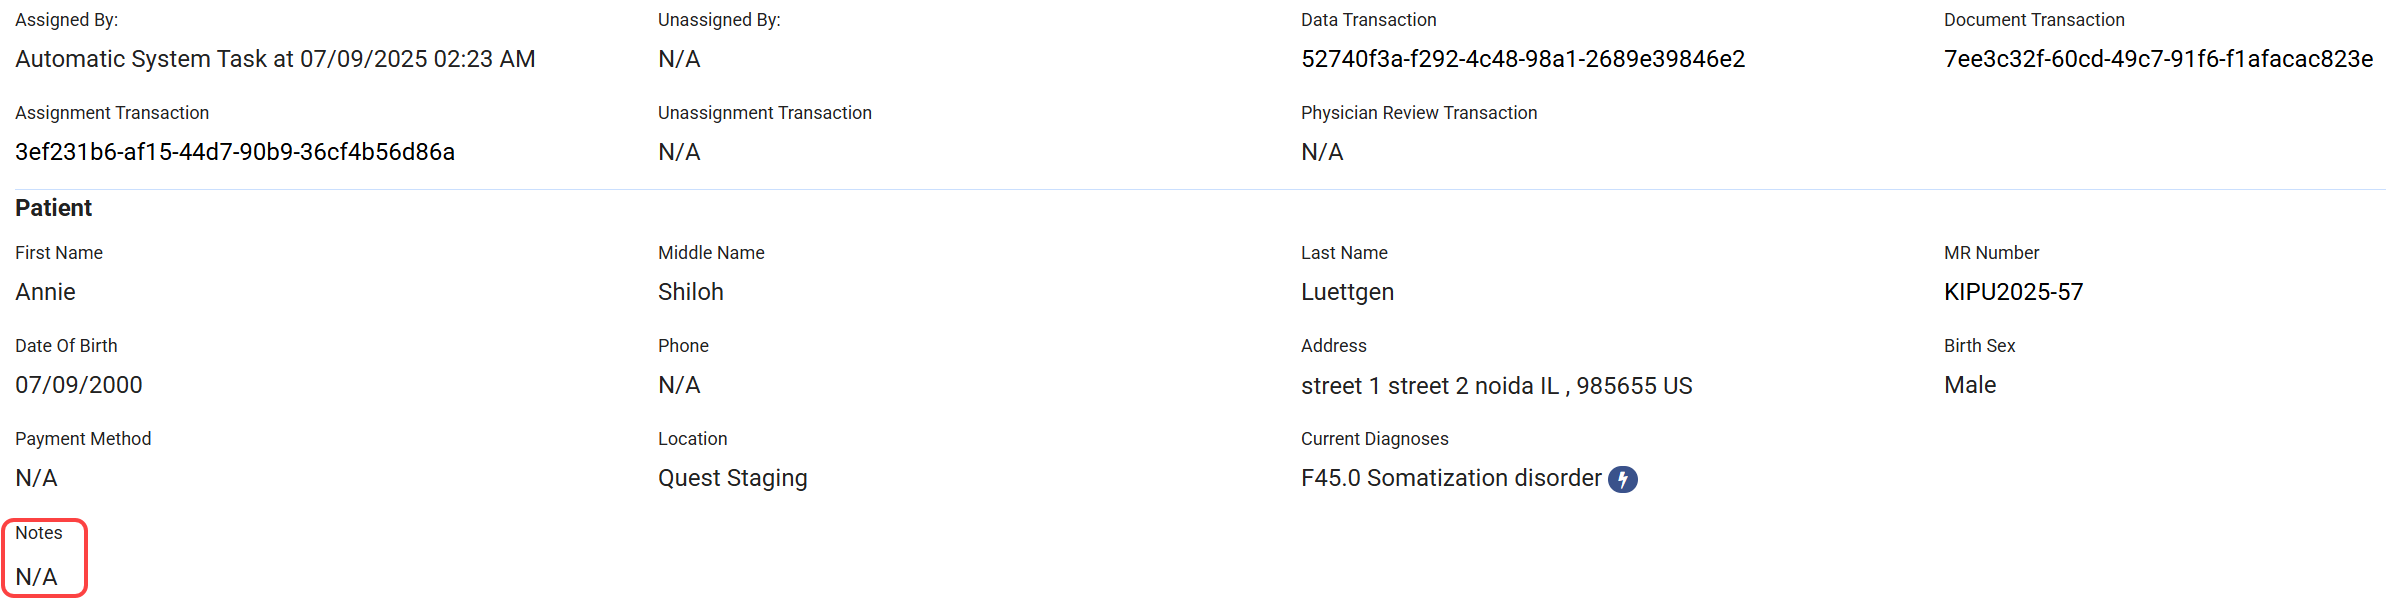Click the Patient section heading
2386x604 pixels.
pos(53,208)
